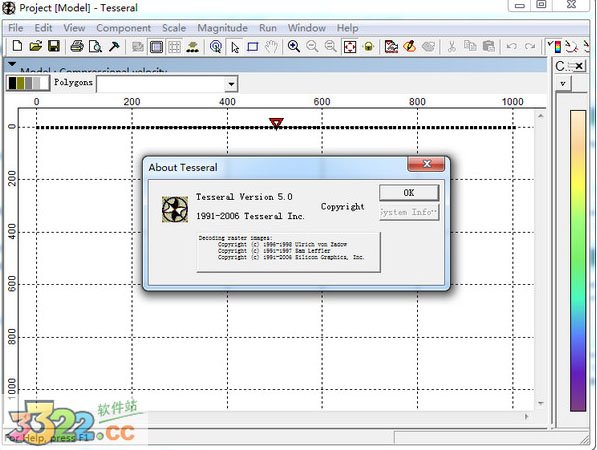597x450 pixels.
Task: Click OK in the About Tesseral dialog
Action: pos(409,193)
